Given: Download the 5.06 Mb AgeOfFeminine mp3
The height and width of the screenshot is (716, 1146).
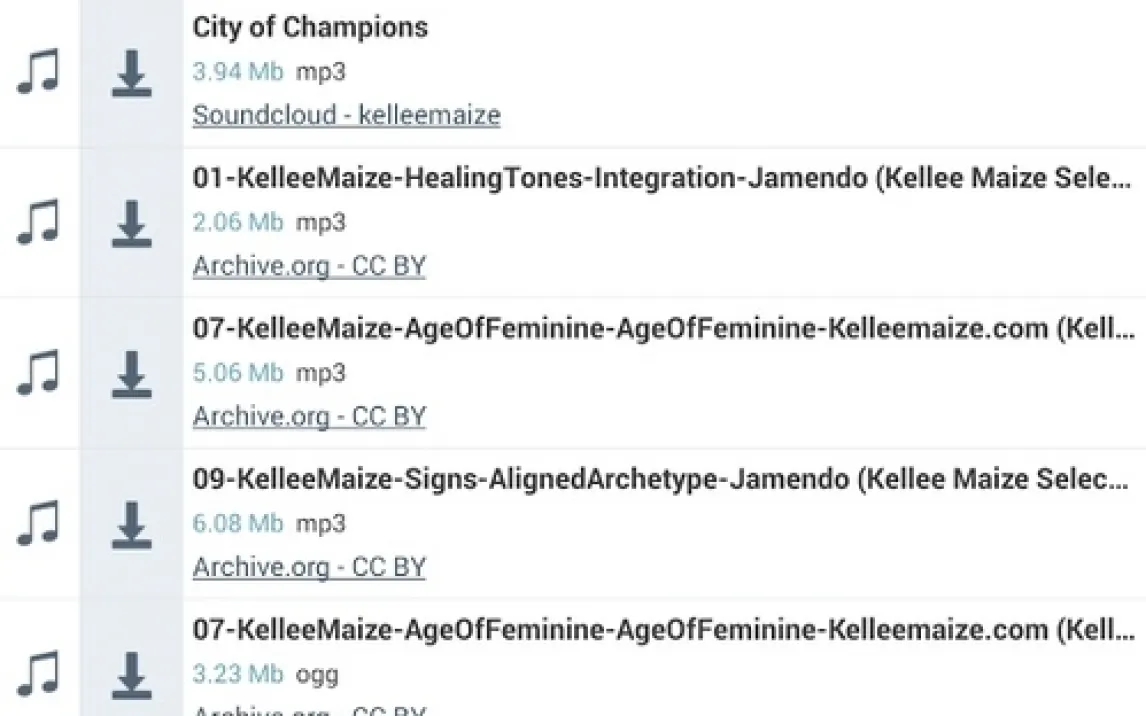Looking at the screenshot, I should click(131, 374).
